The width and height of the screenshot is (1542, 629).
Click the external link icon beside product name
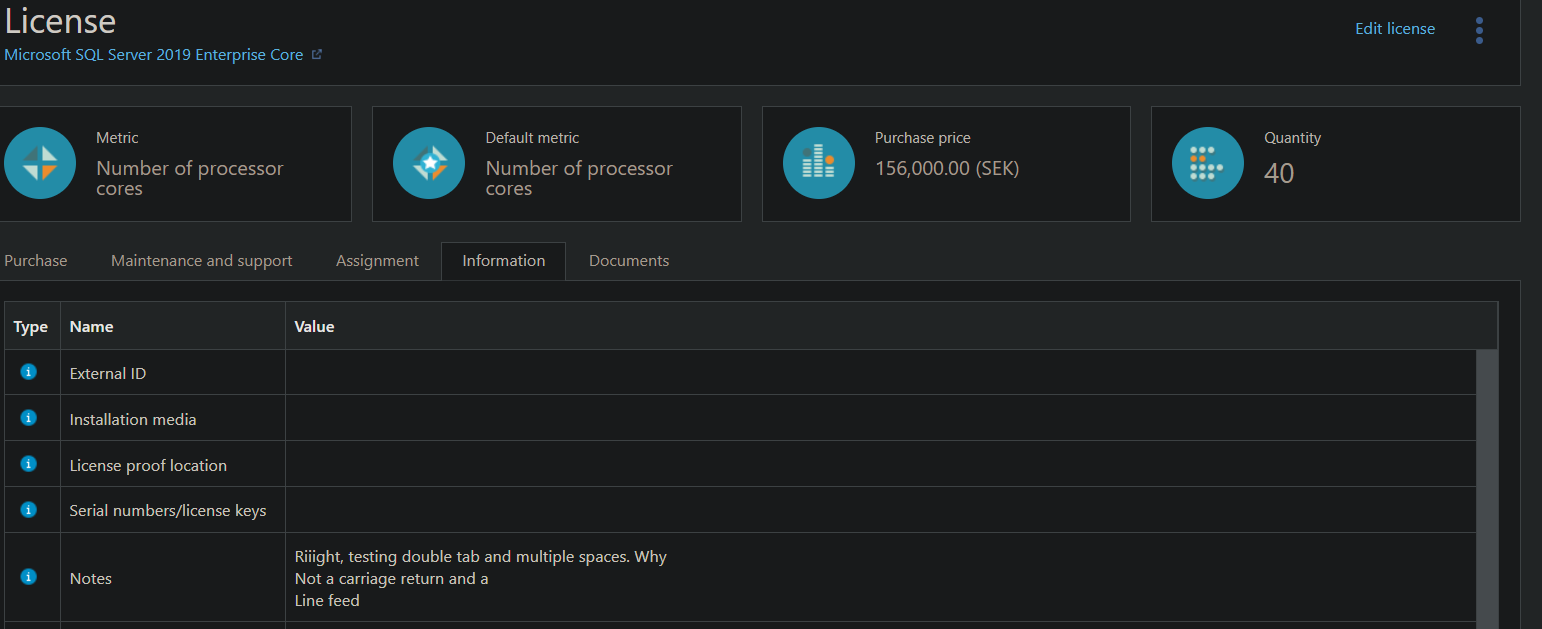[x=317, y=55]
